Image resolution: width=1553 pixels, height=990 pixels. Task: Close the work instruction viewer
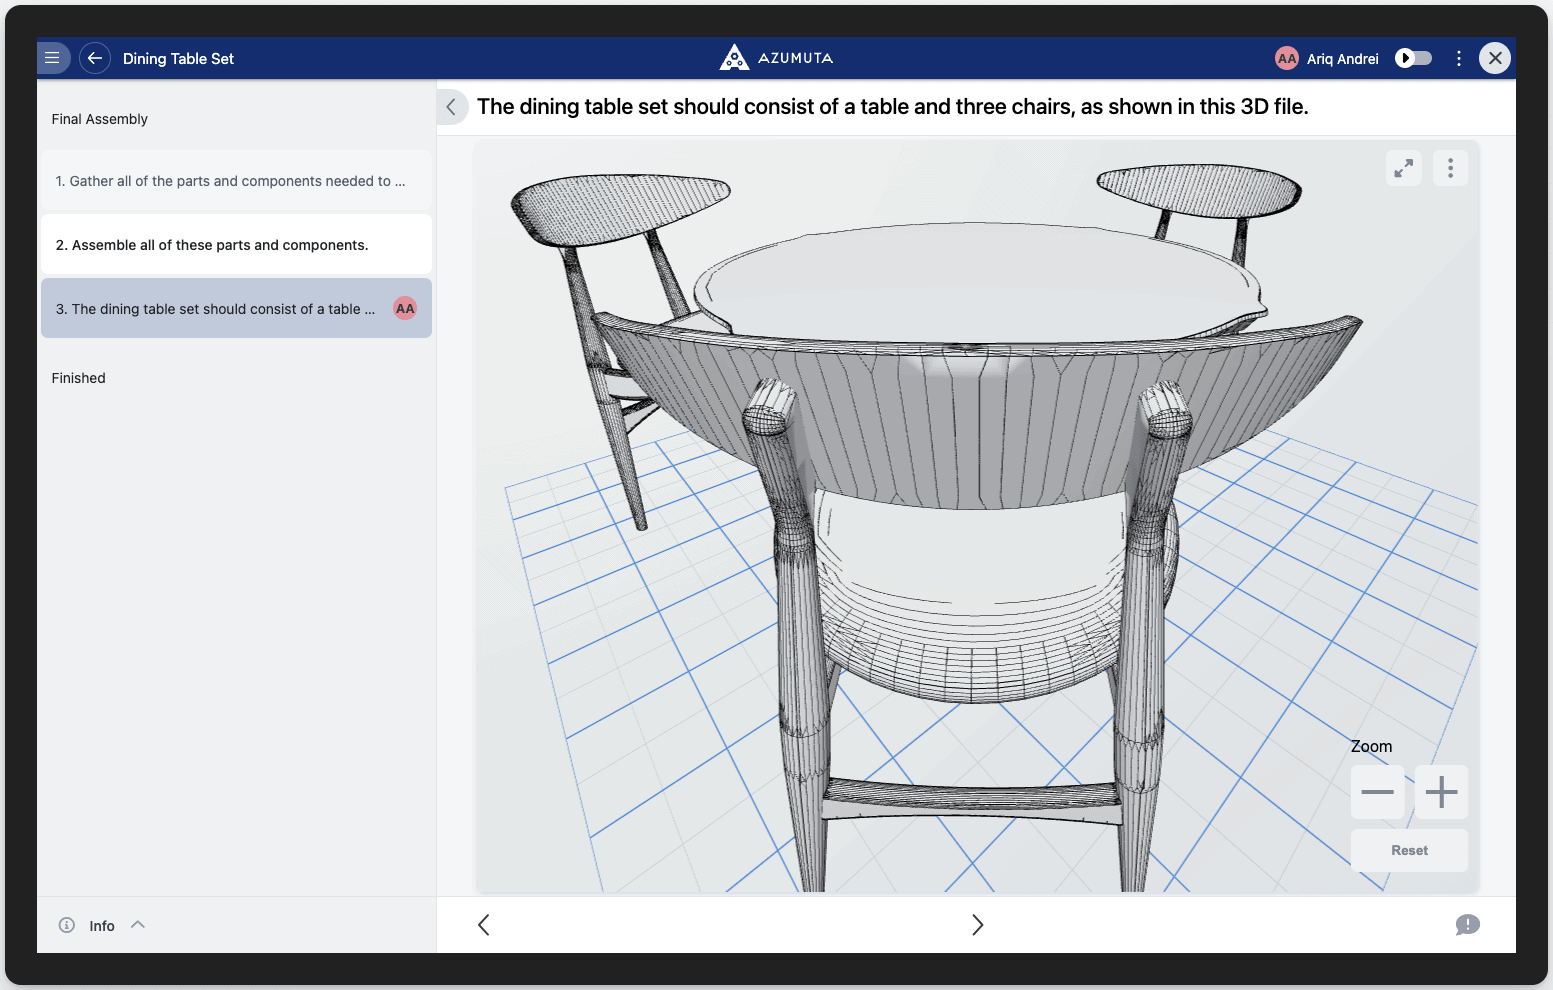click(x=1495, y=58)
